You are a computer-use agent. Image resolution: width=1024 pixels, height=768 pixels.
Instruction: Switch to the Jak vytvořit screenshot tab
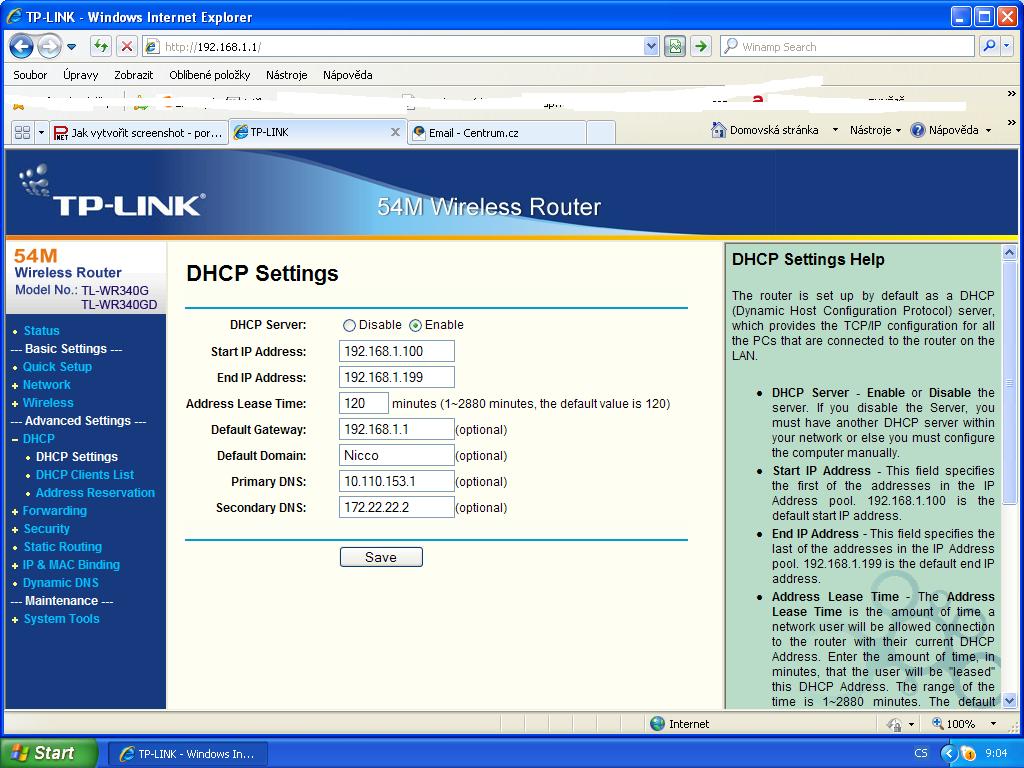tap(139, 133)
